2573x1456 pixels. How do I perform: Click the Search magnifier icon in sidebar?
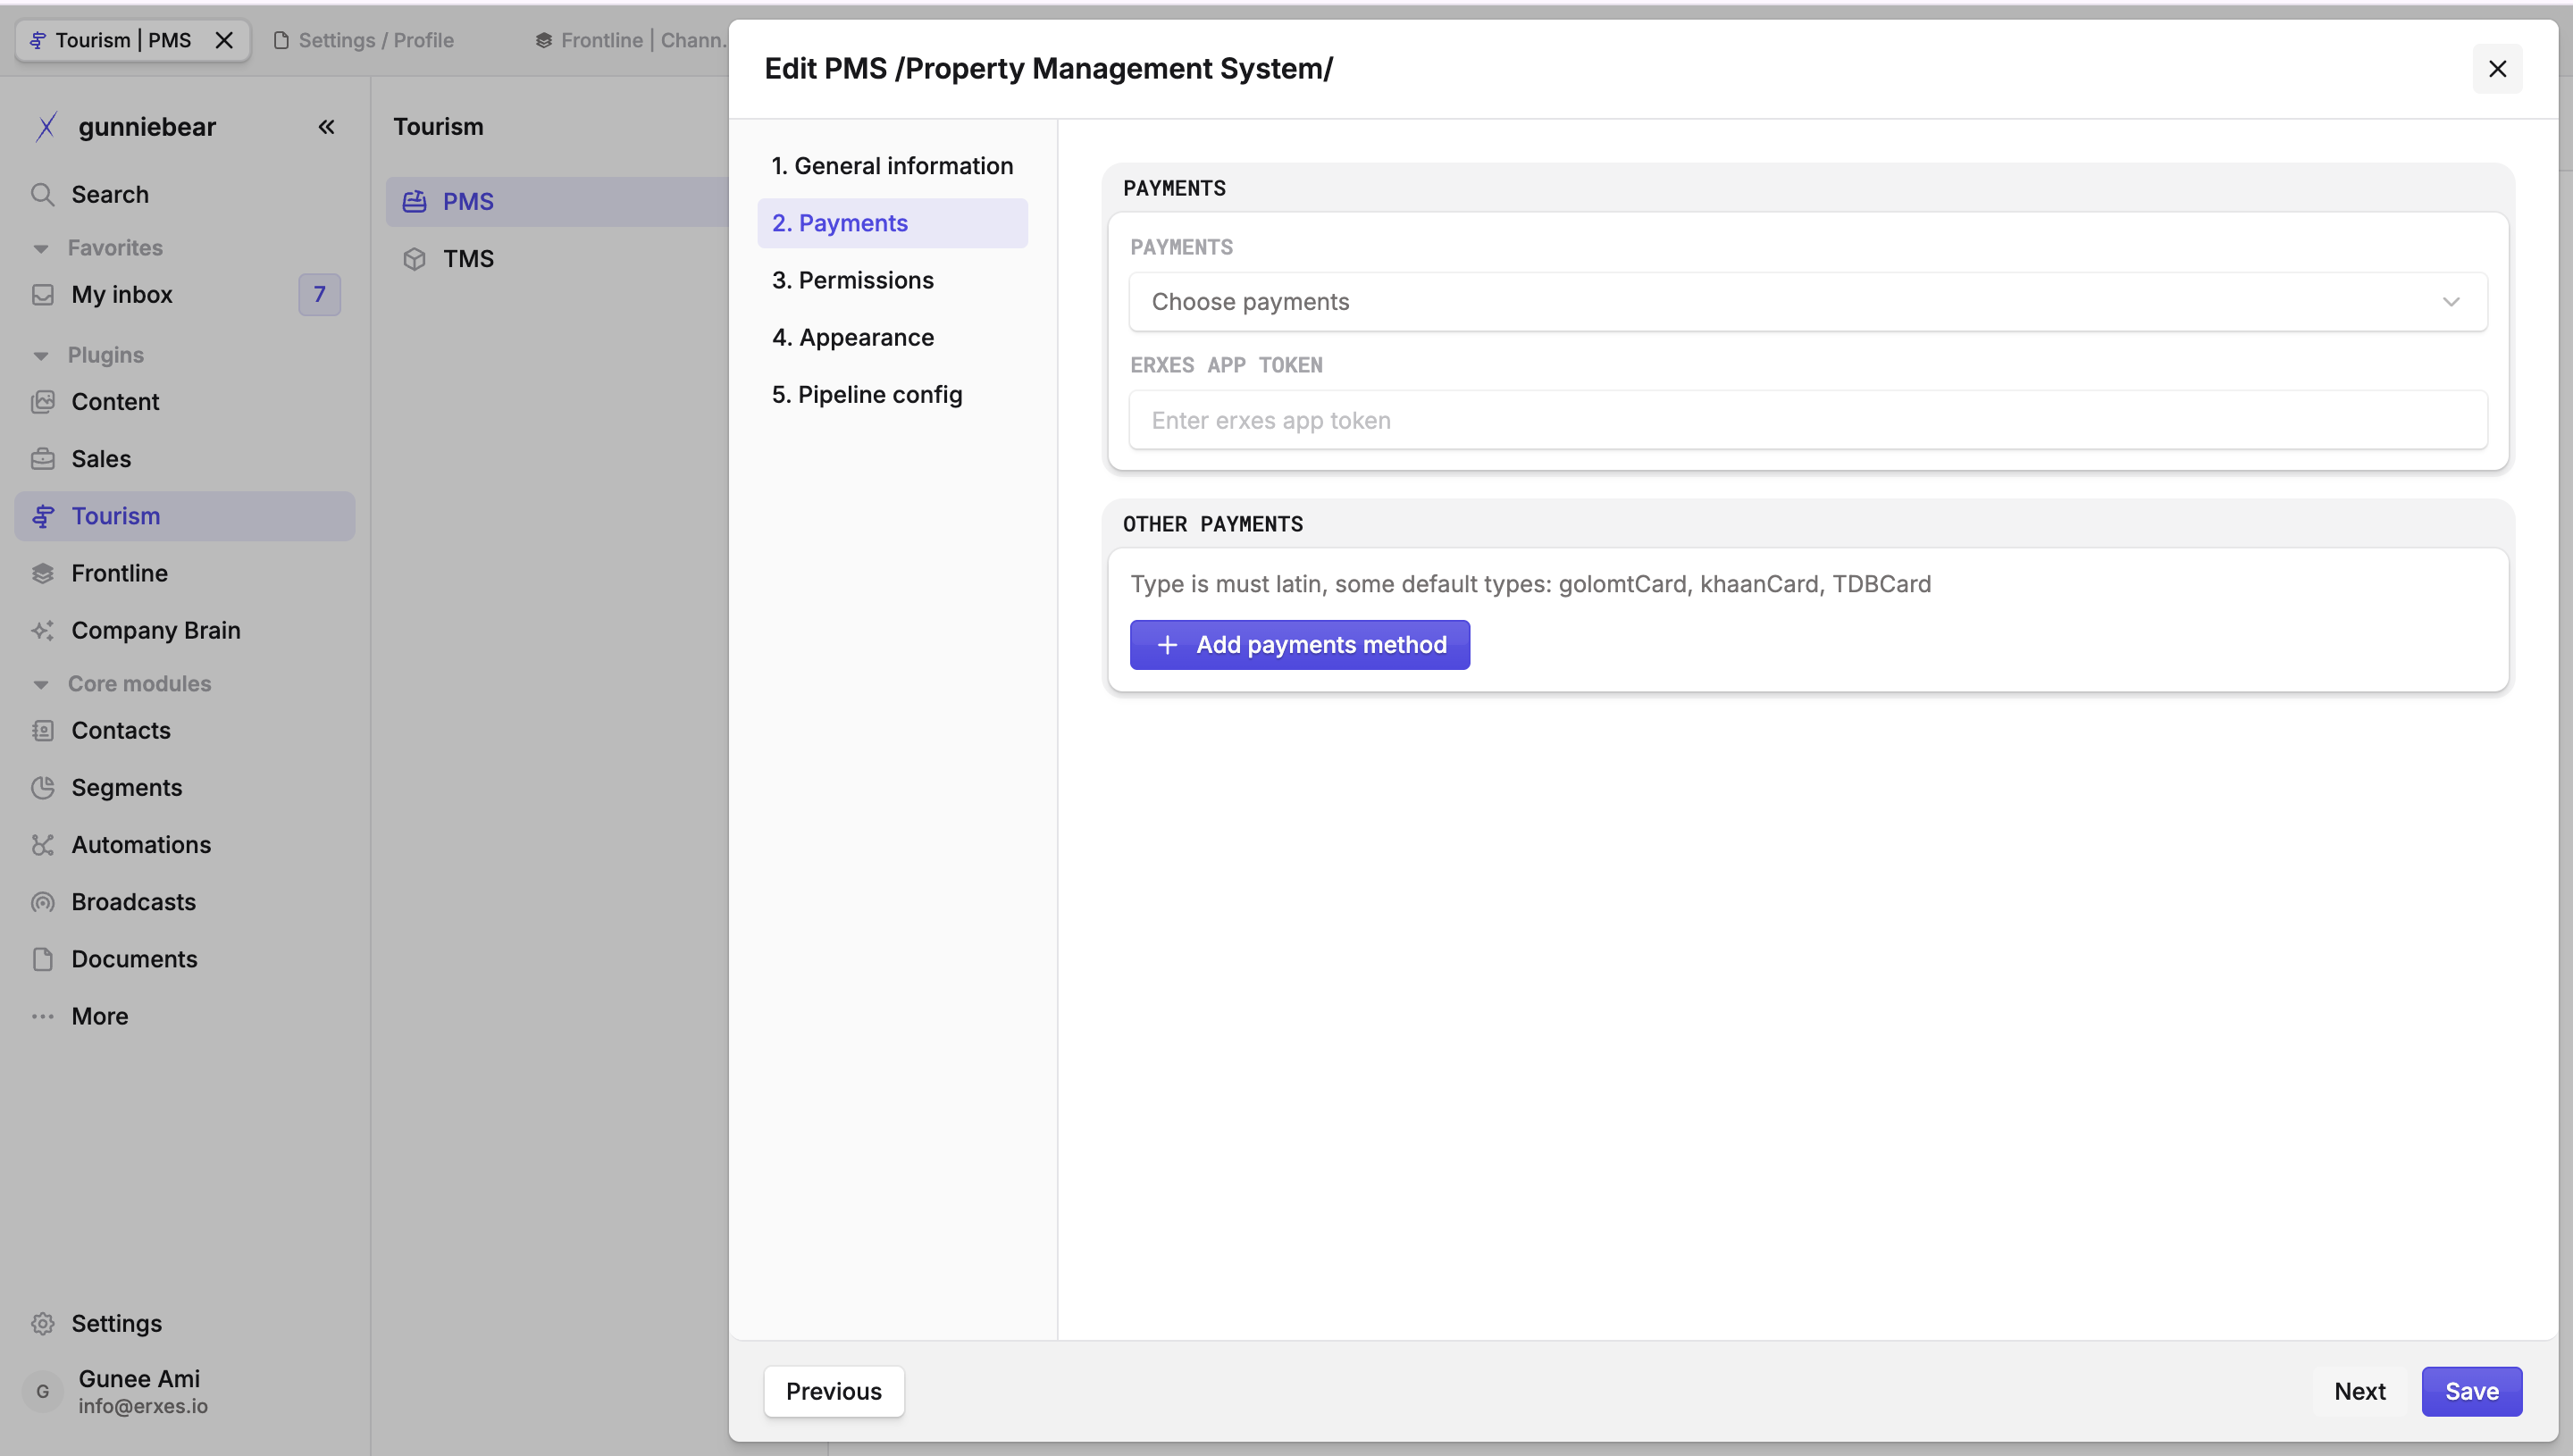point(42,194)
